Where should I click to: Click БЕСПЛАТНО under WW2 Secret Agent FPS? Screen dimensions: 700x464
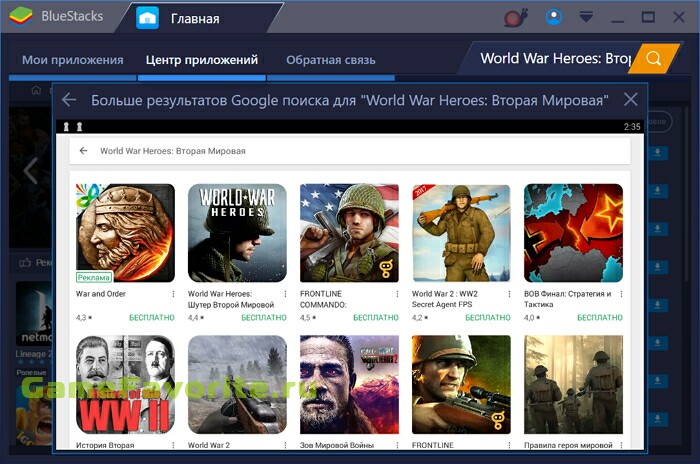488,318
